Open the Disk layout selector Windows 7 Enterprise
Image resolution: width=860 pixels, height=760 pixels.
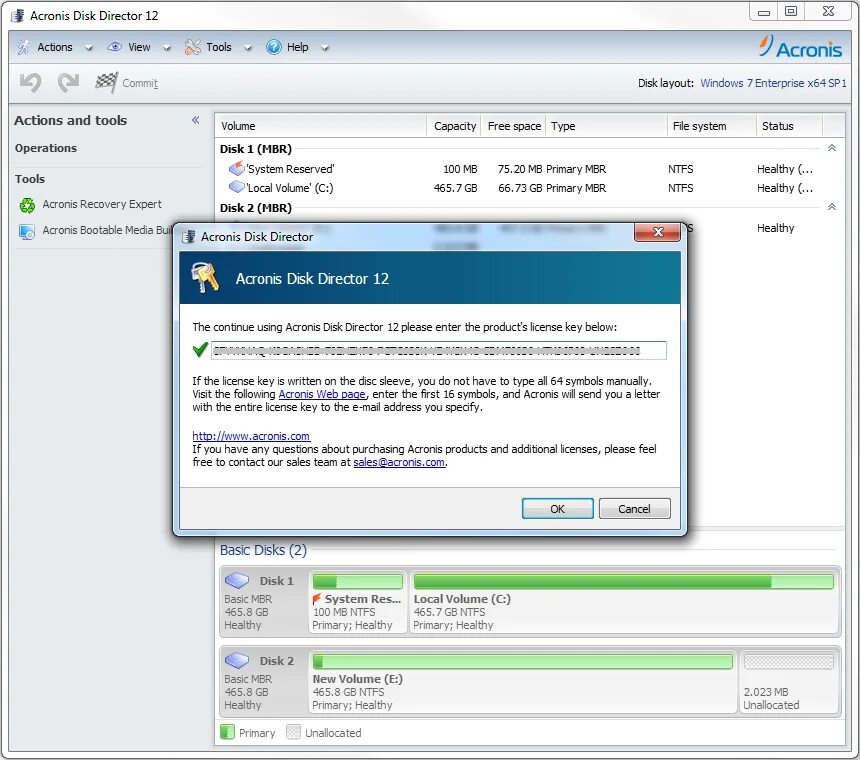[773, 83]
